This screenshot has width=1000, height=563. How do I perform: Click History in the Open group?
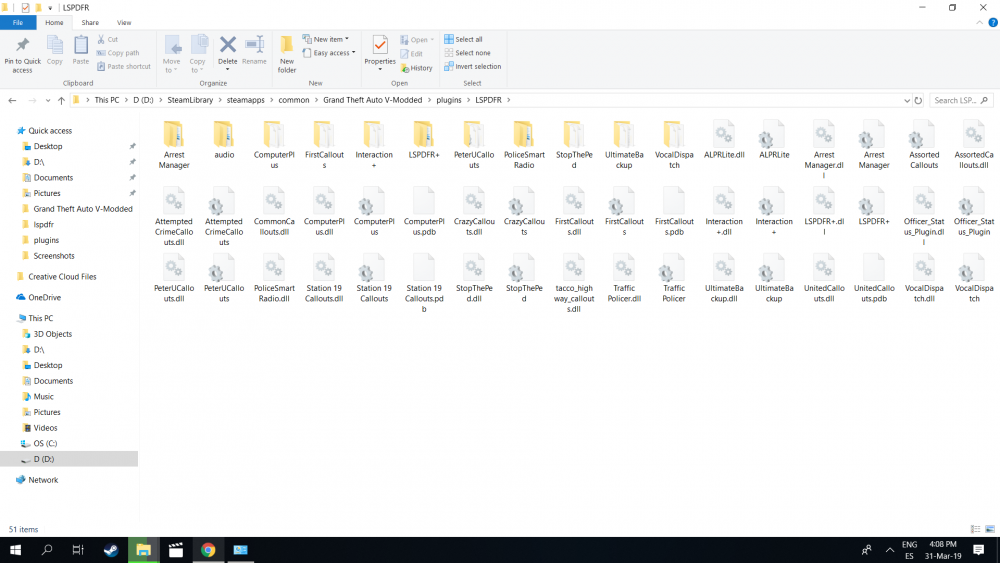pyautogui.click(x=416, y=68)
